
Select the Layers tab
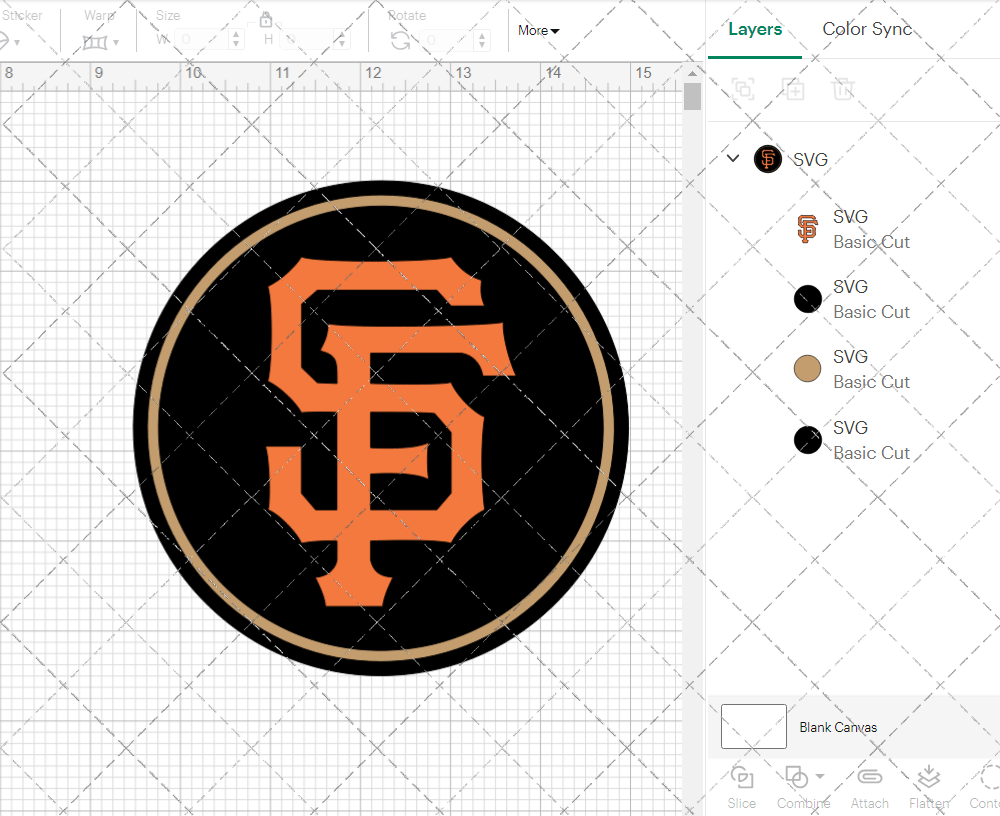coord(755,29)
